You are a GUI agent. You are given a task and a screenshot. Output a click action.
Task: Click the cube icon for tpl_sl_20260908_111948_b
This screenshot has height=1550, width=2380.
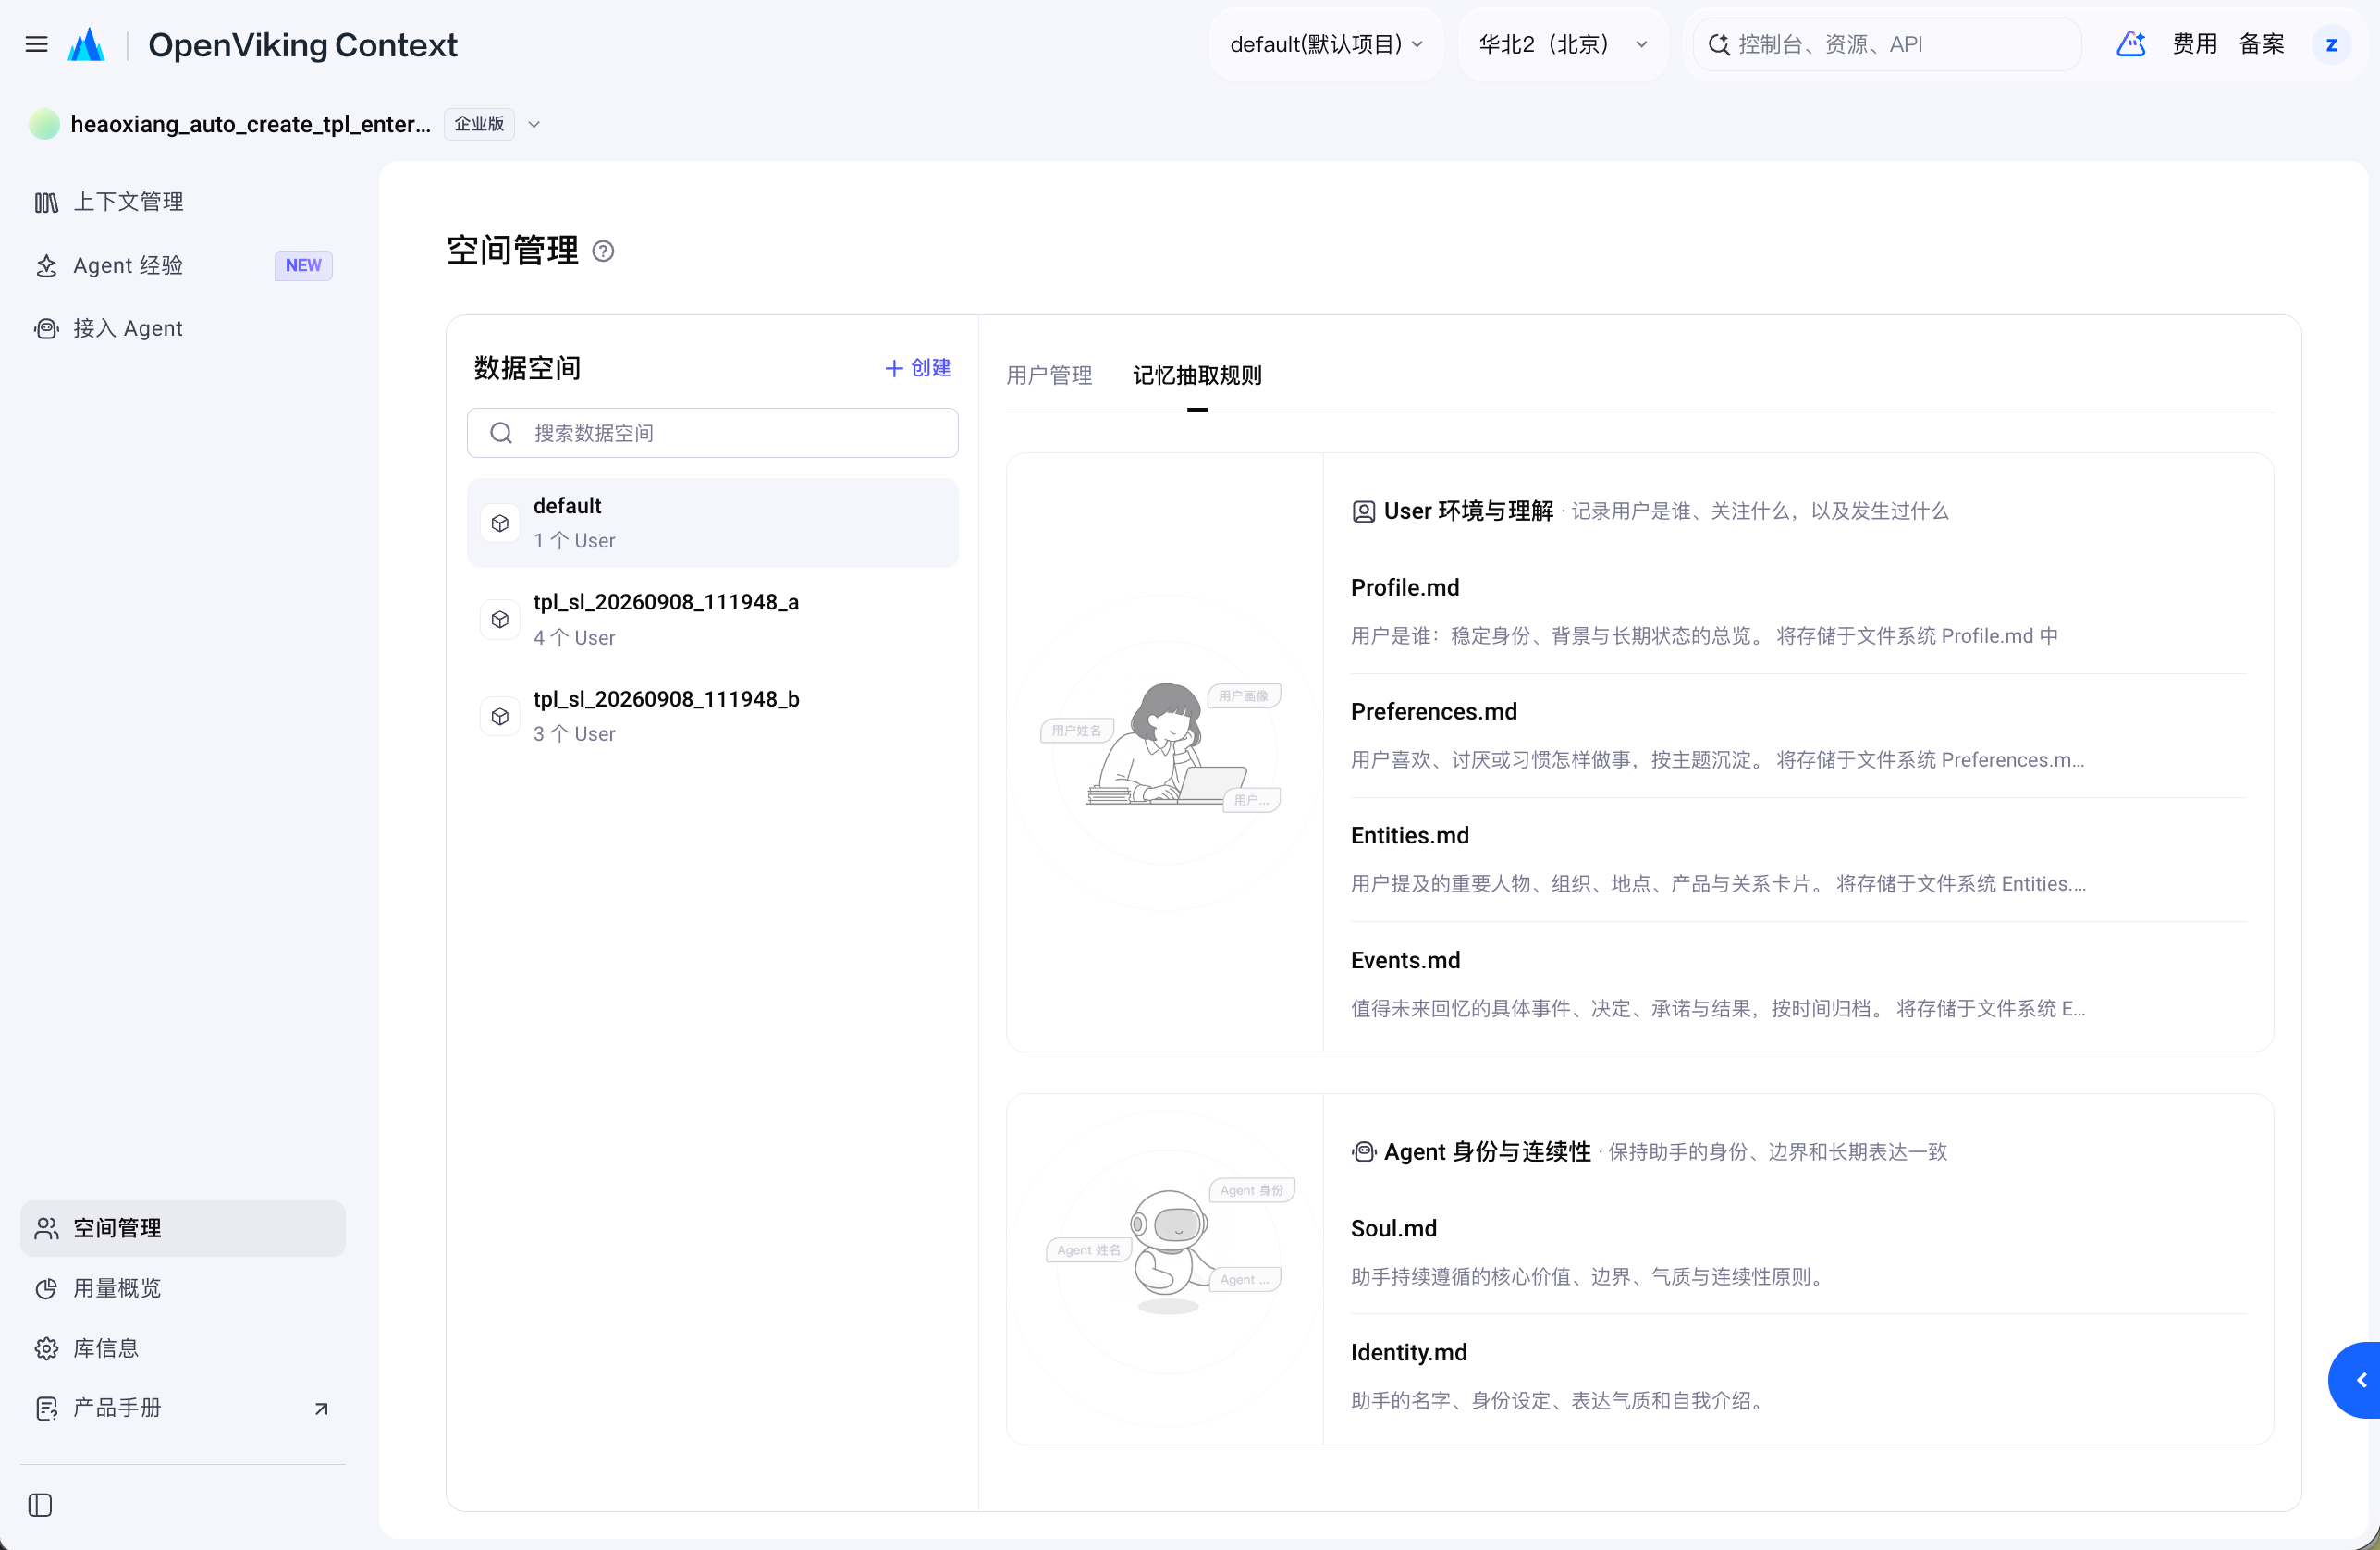click(x=500, y=717)
